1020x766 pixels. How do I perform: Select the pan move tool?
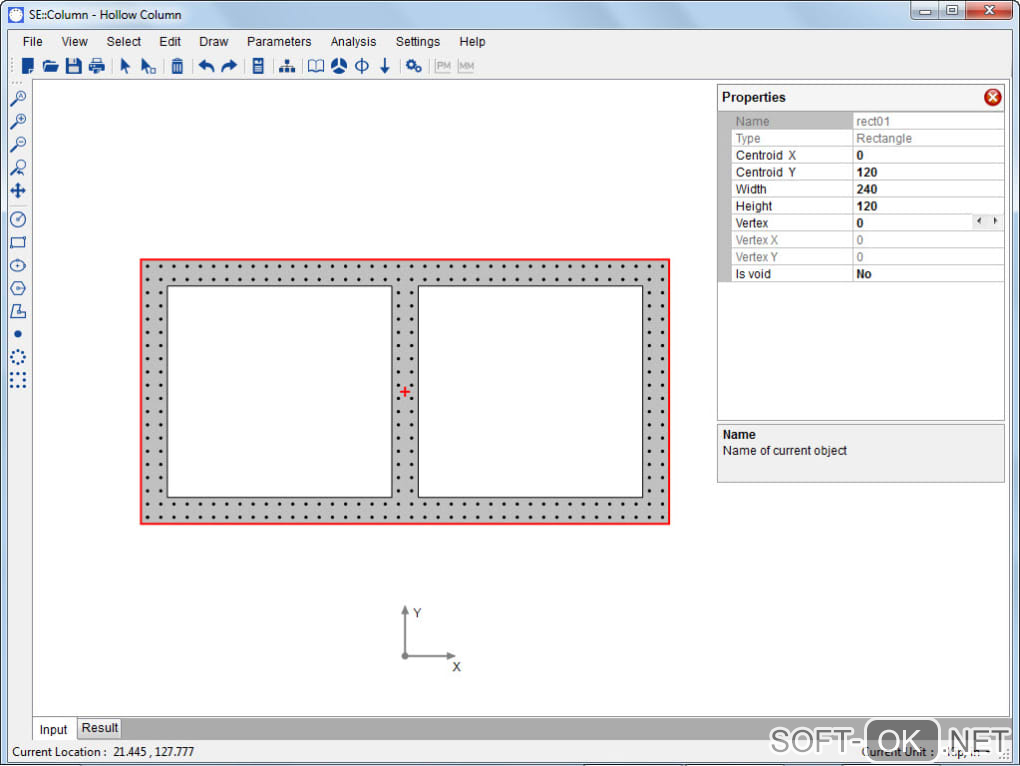point(18,191)
